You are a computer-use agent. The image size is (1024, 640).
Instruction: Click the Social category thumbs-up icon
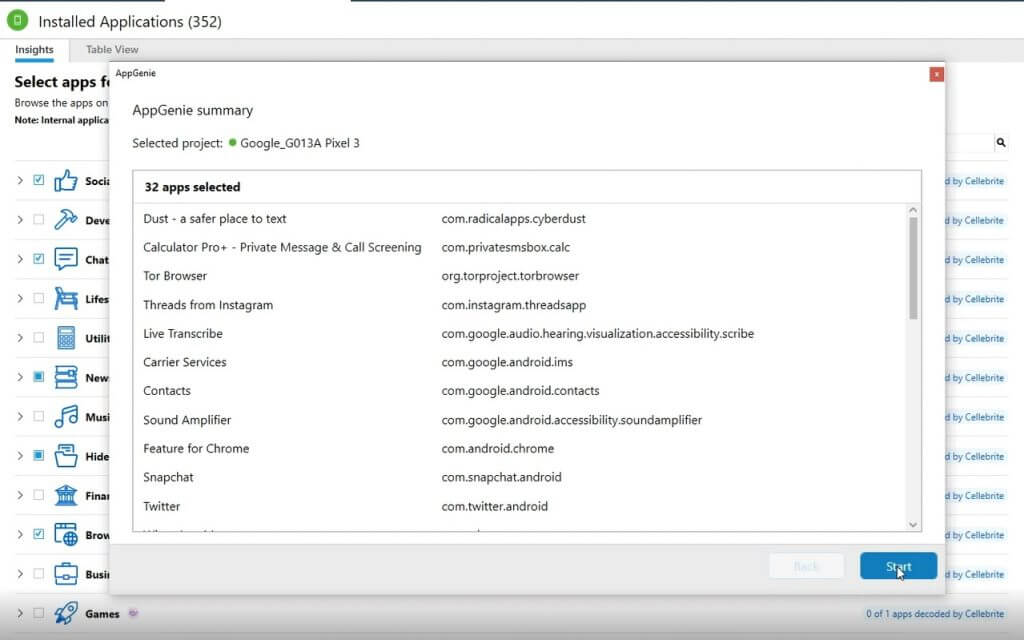tap(65, 181)
